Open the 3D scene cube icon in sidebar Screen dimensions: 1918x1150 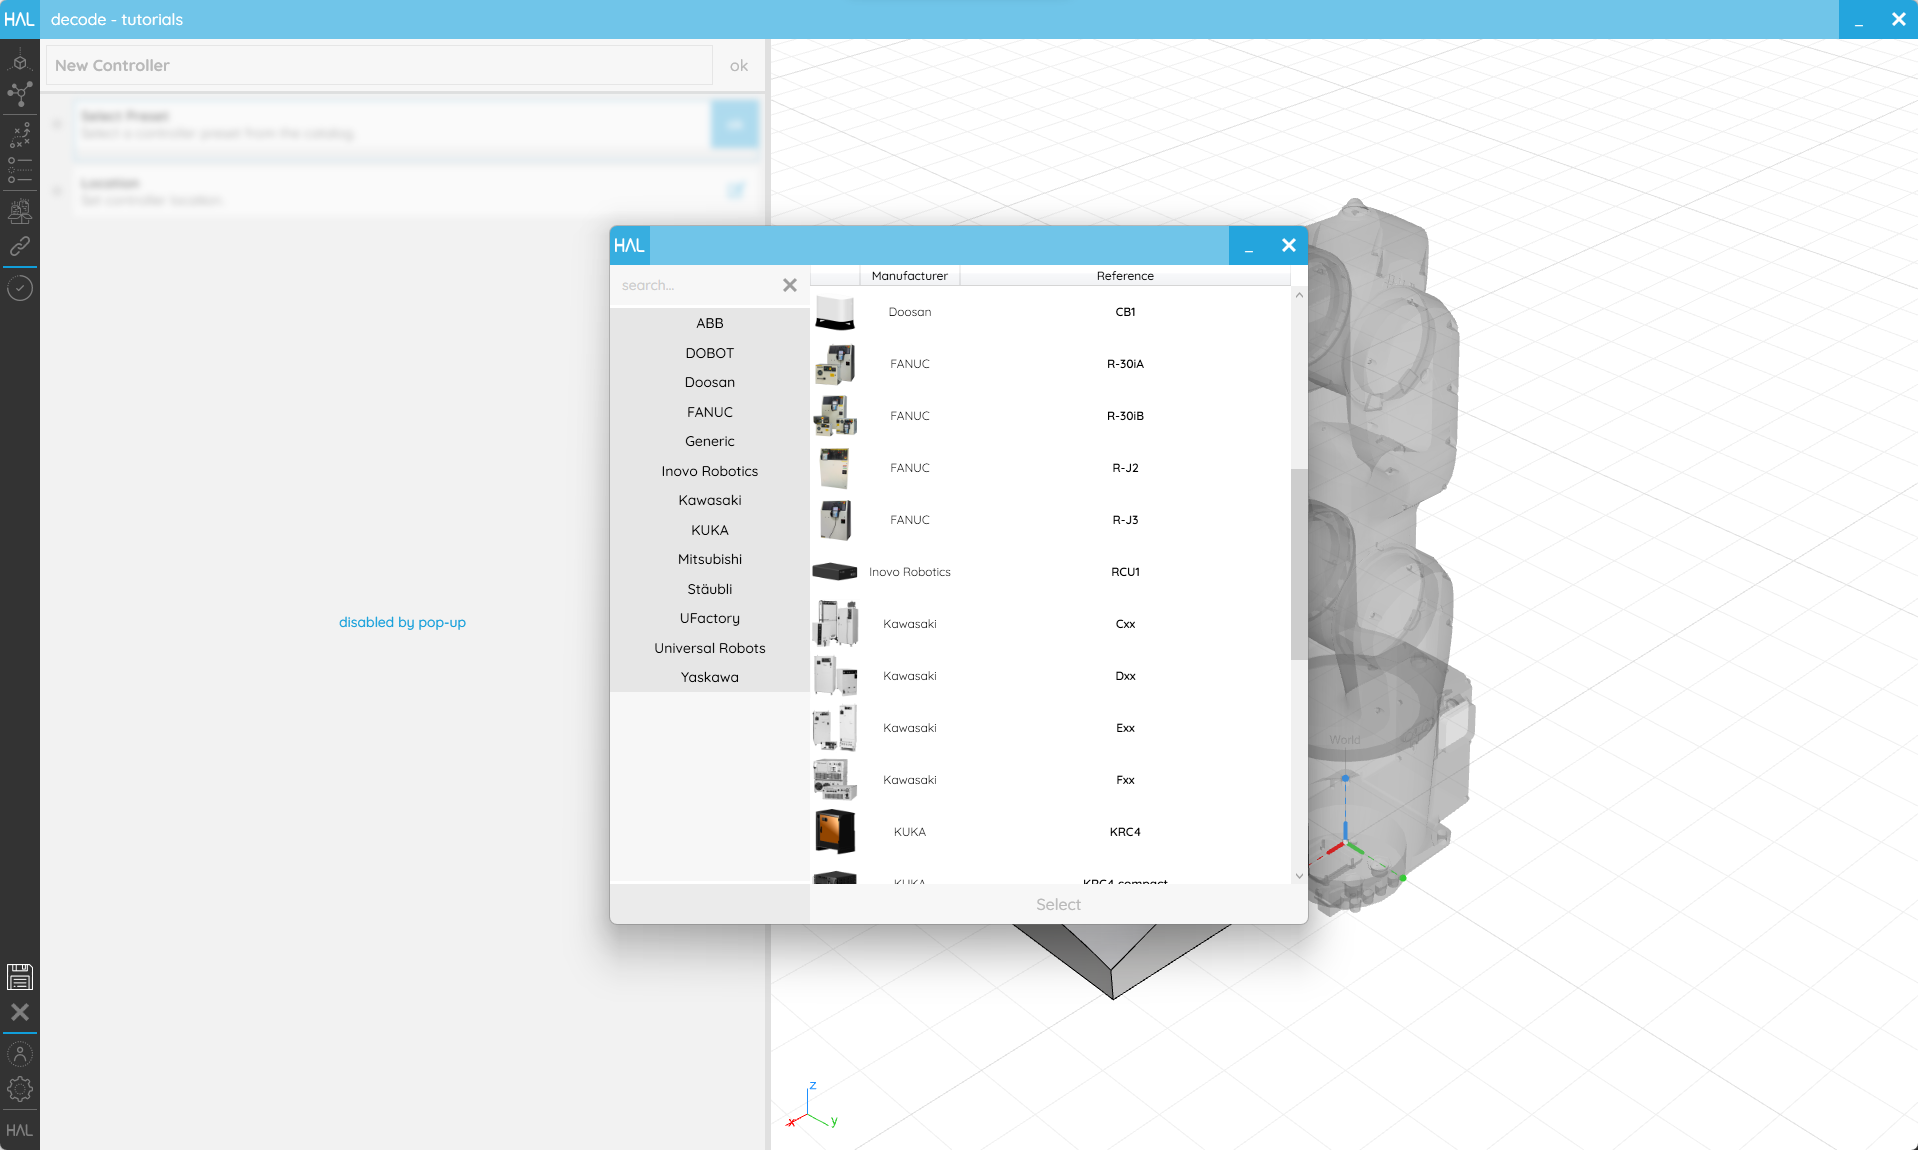20,61
